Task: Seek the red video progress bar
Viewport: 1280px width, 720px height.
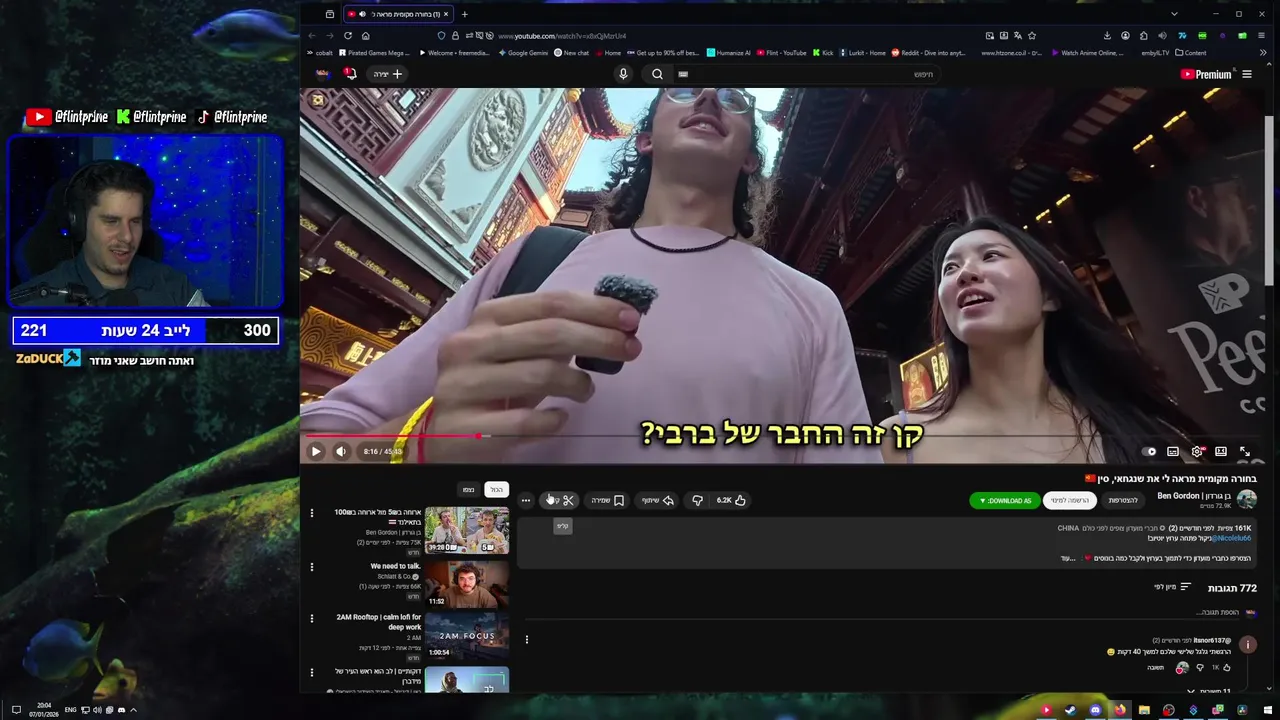Action: pos(780,436)
